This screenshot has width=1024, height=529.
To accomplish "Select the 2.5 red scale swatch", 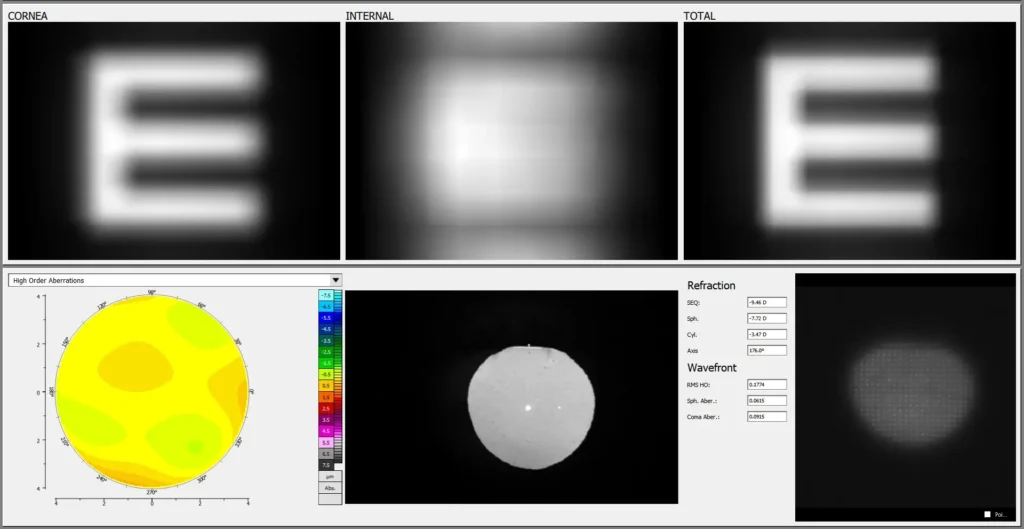I will (x=326, y=408).
